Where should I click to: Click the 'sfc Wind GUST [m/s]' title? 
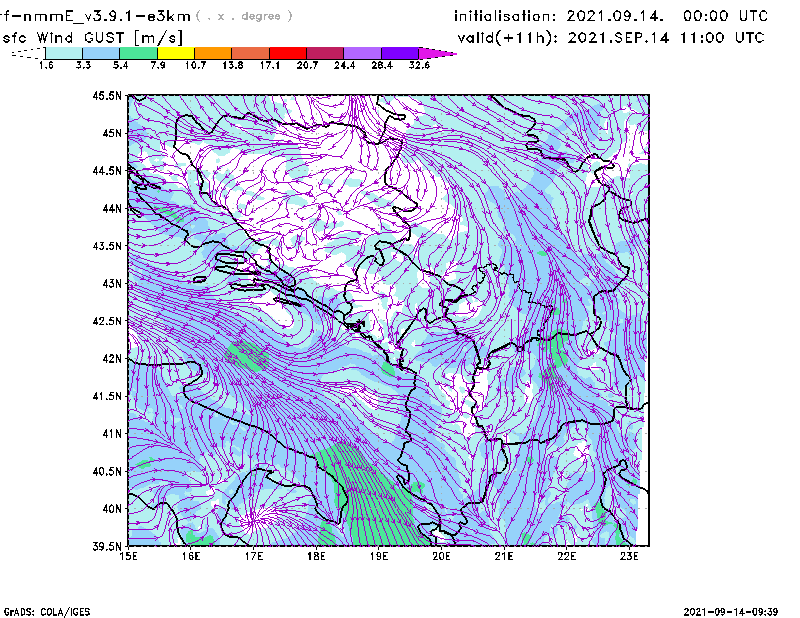[92, 38]
